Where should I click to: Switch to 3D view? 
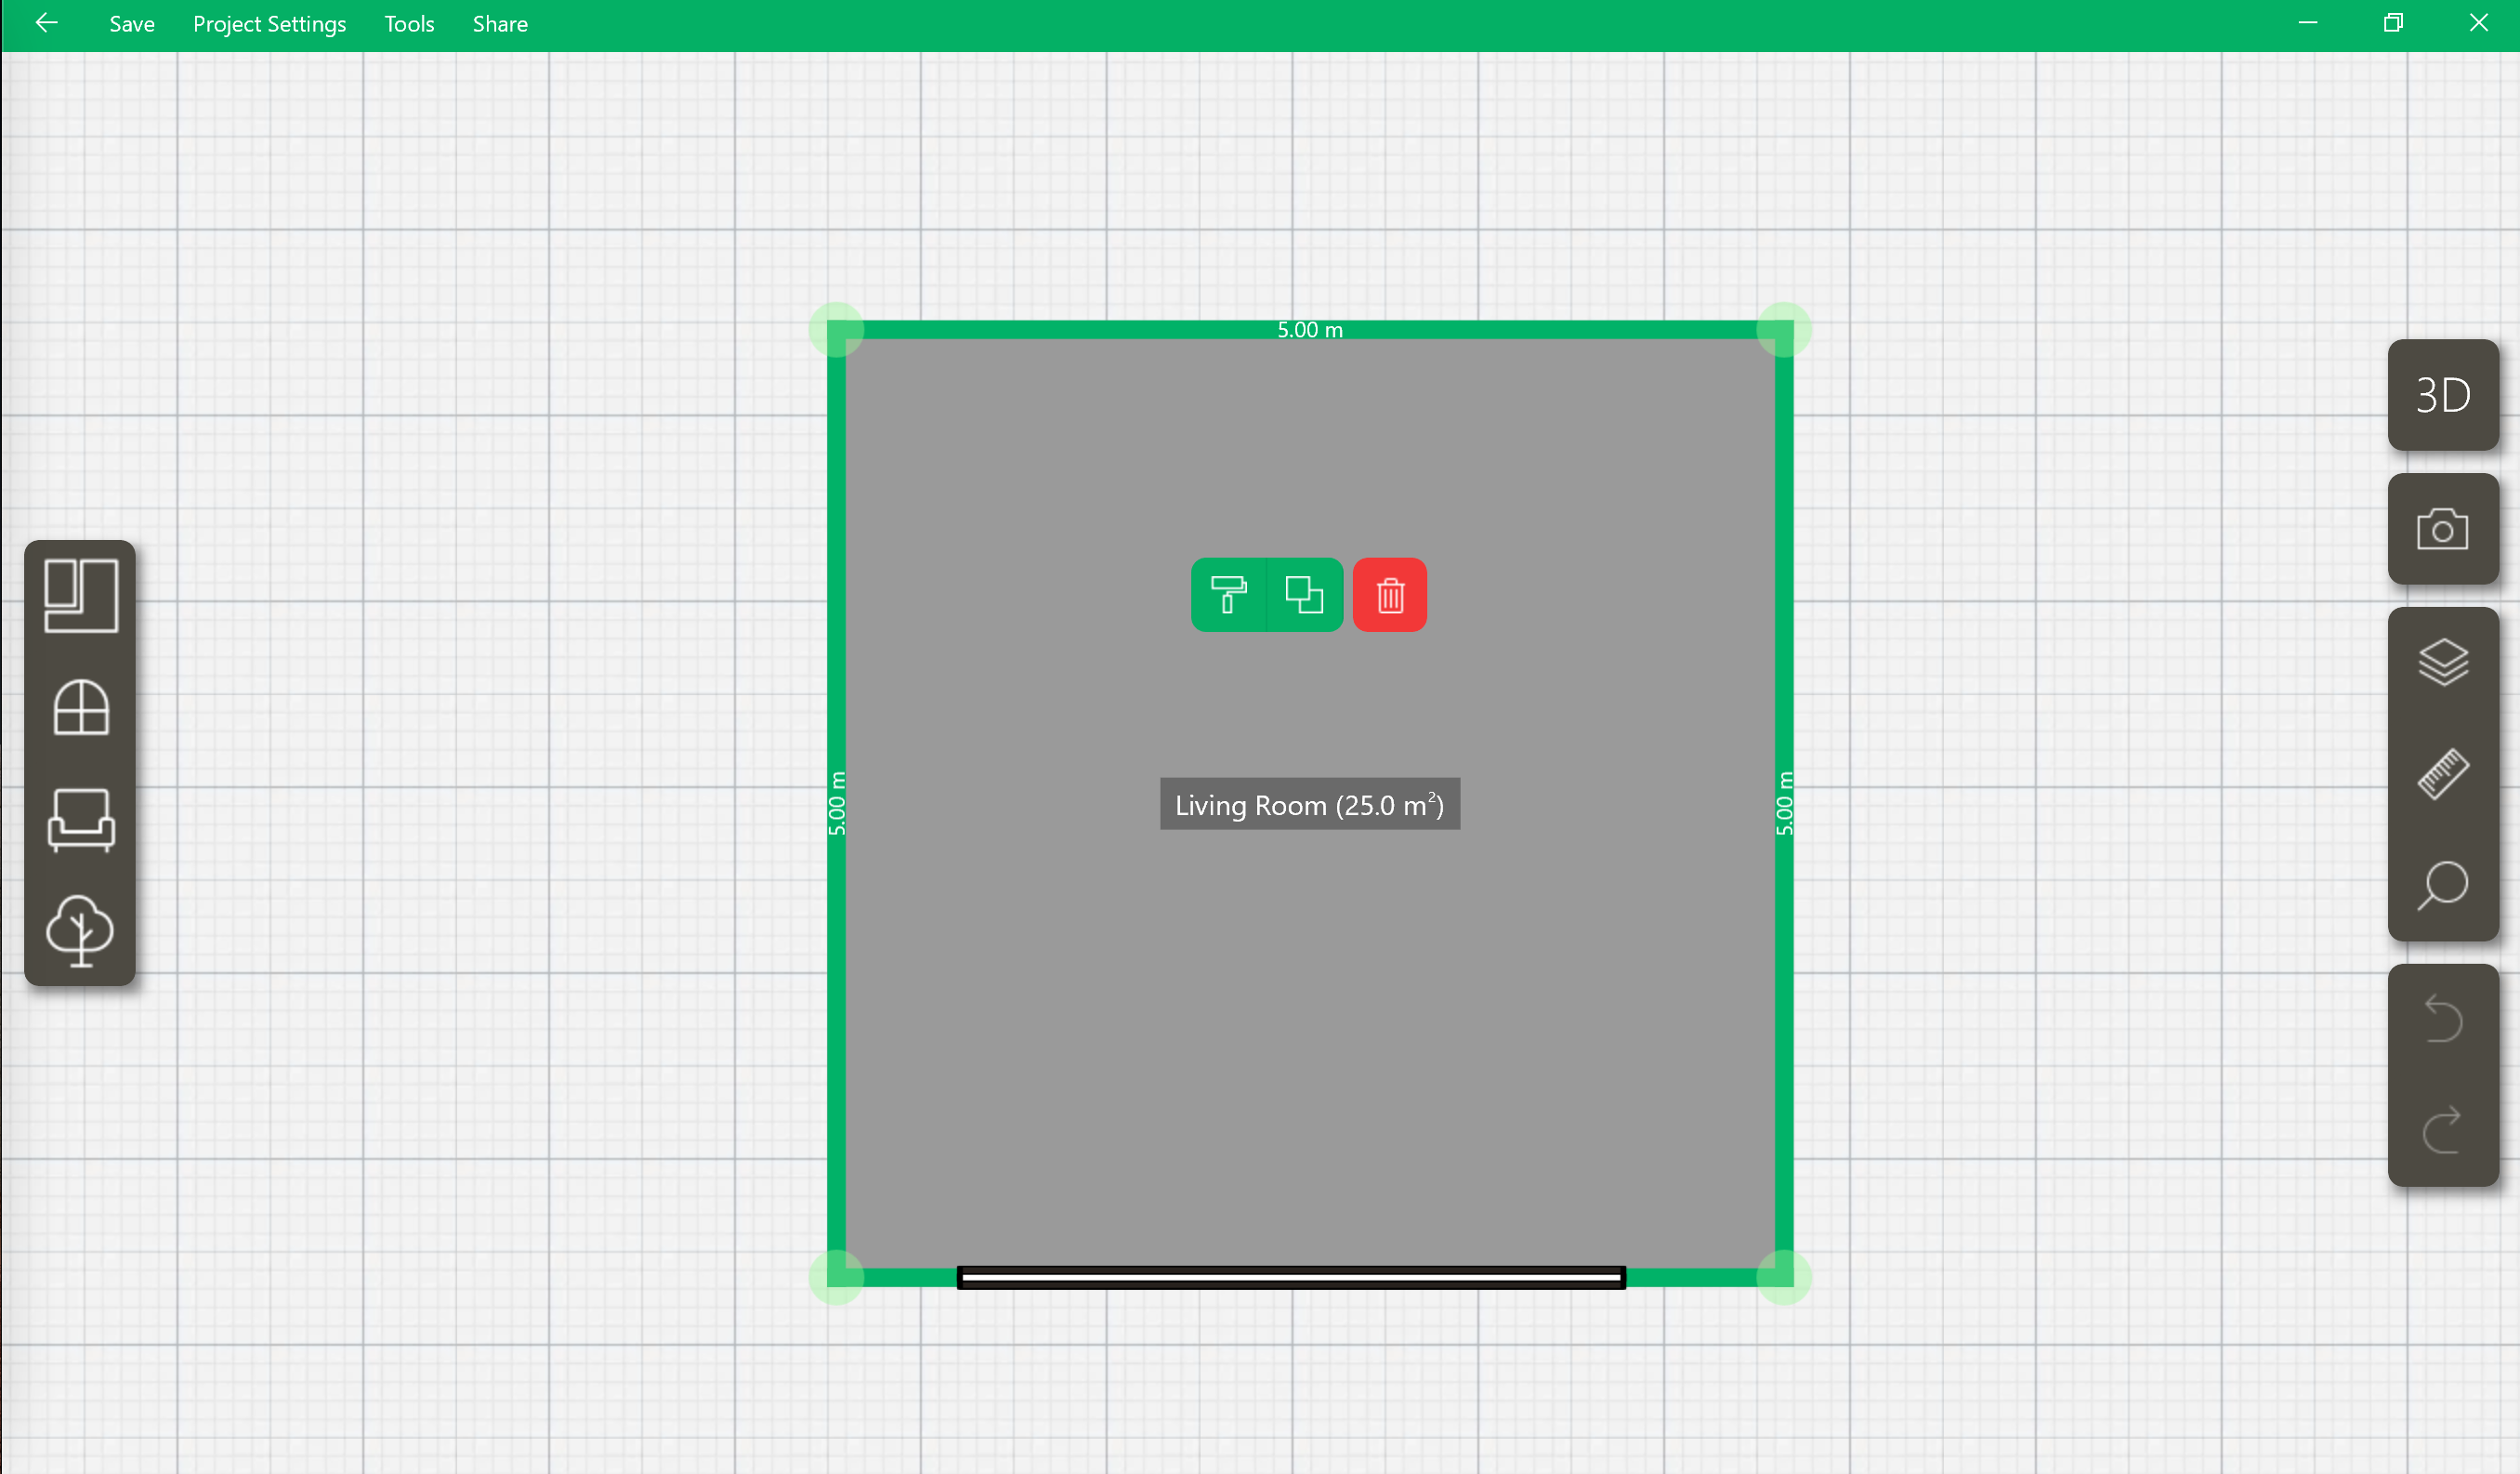pos(2442,396)
